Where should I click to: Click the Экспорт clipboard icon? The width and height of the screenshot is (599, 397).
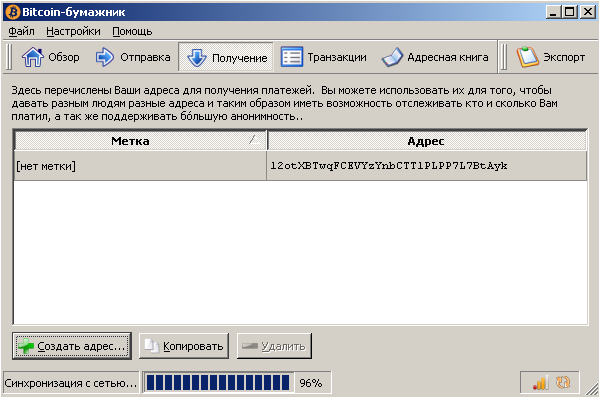[528, 57]
